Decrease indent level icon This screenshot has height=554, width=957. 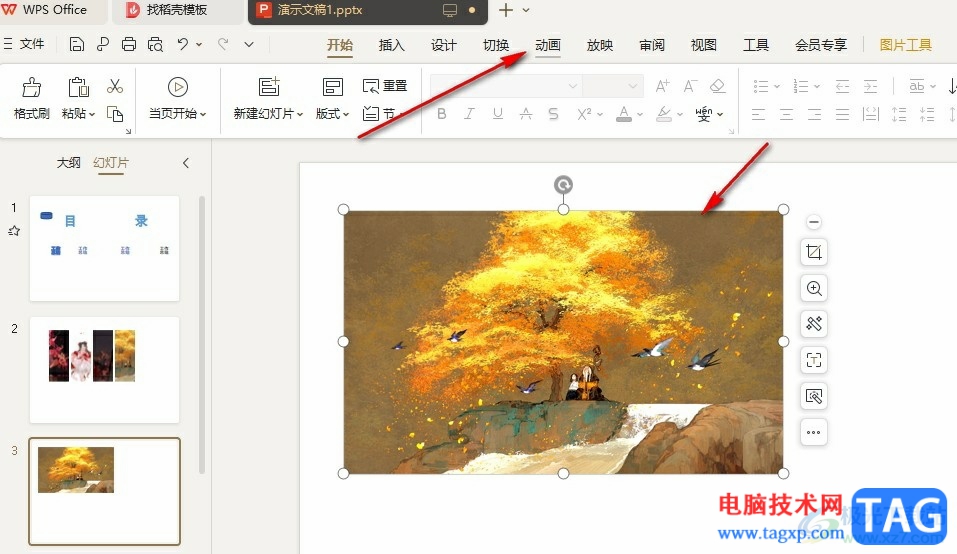click(842, 87)
